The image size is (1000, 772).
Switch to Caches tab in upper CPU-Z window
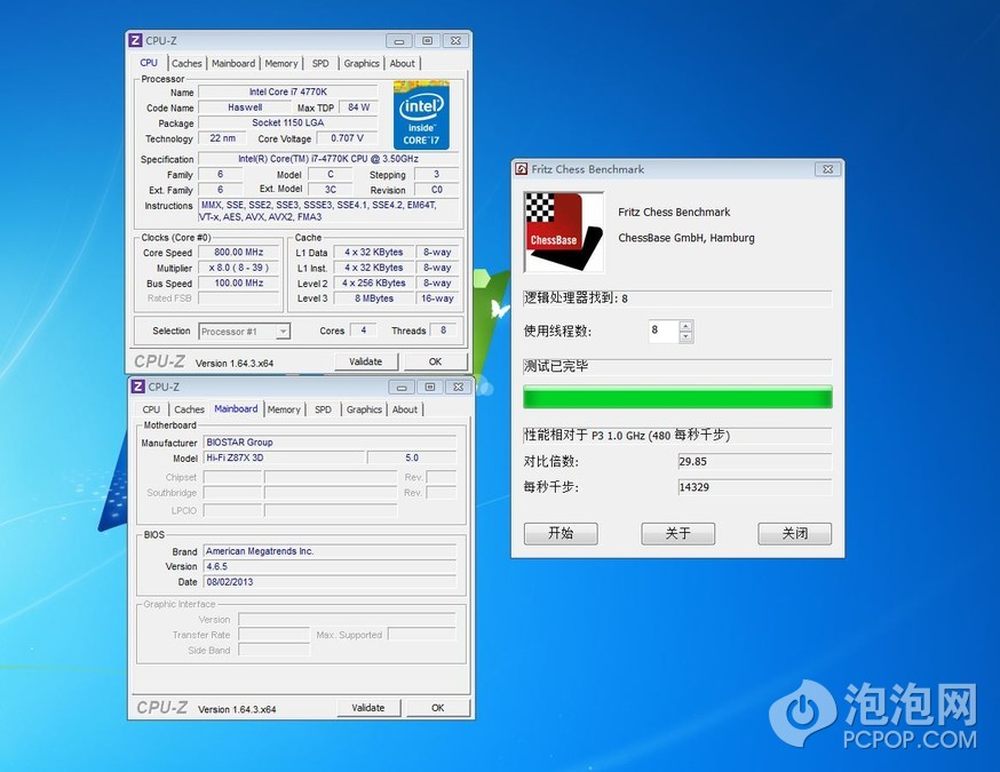[x=186, y=63]
